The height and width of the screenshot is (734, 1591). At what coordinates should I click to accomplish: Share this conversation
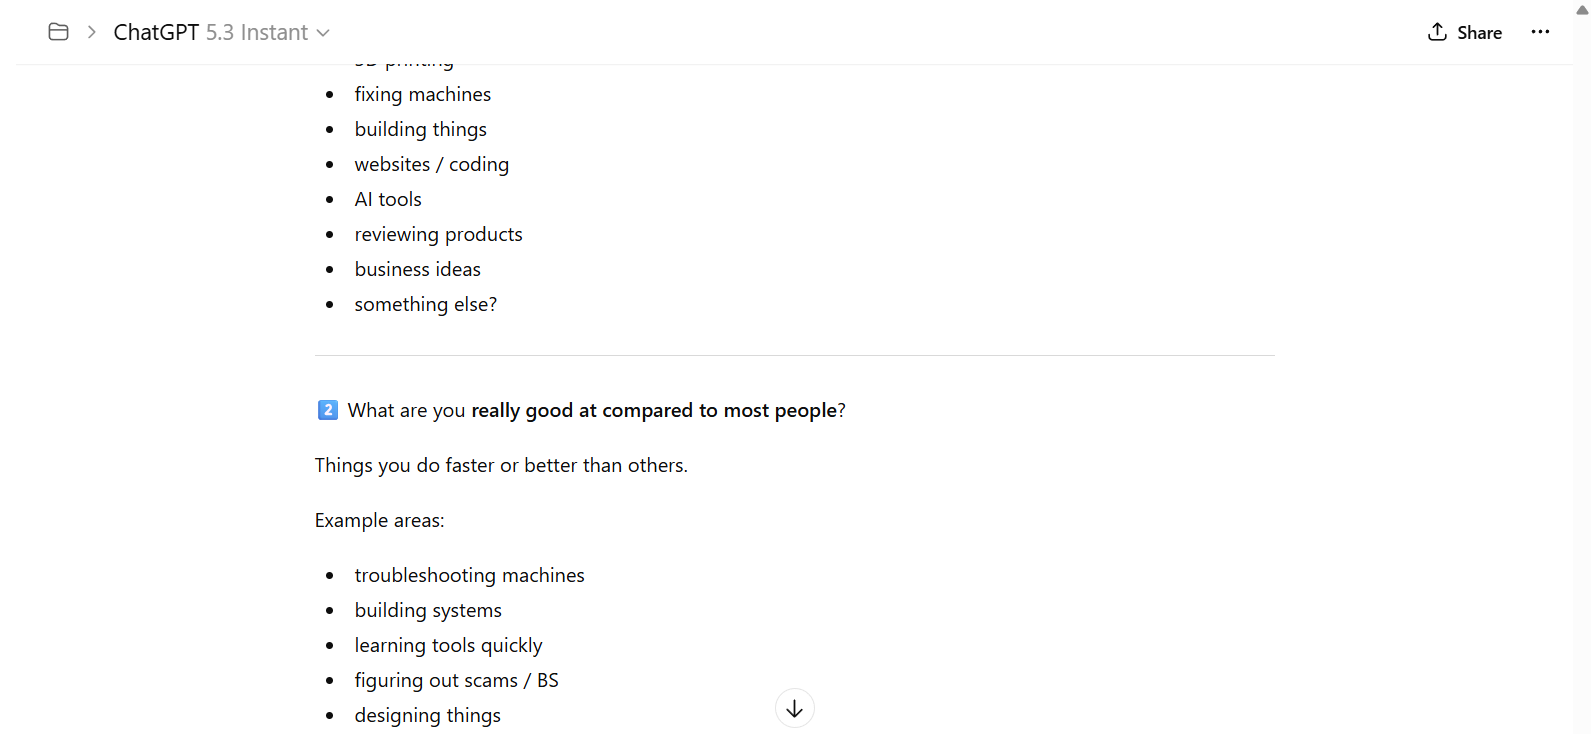coord(1465,32)
